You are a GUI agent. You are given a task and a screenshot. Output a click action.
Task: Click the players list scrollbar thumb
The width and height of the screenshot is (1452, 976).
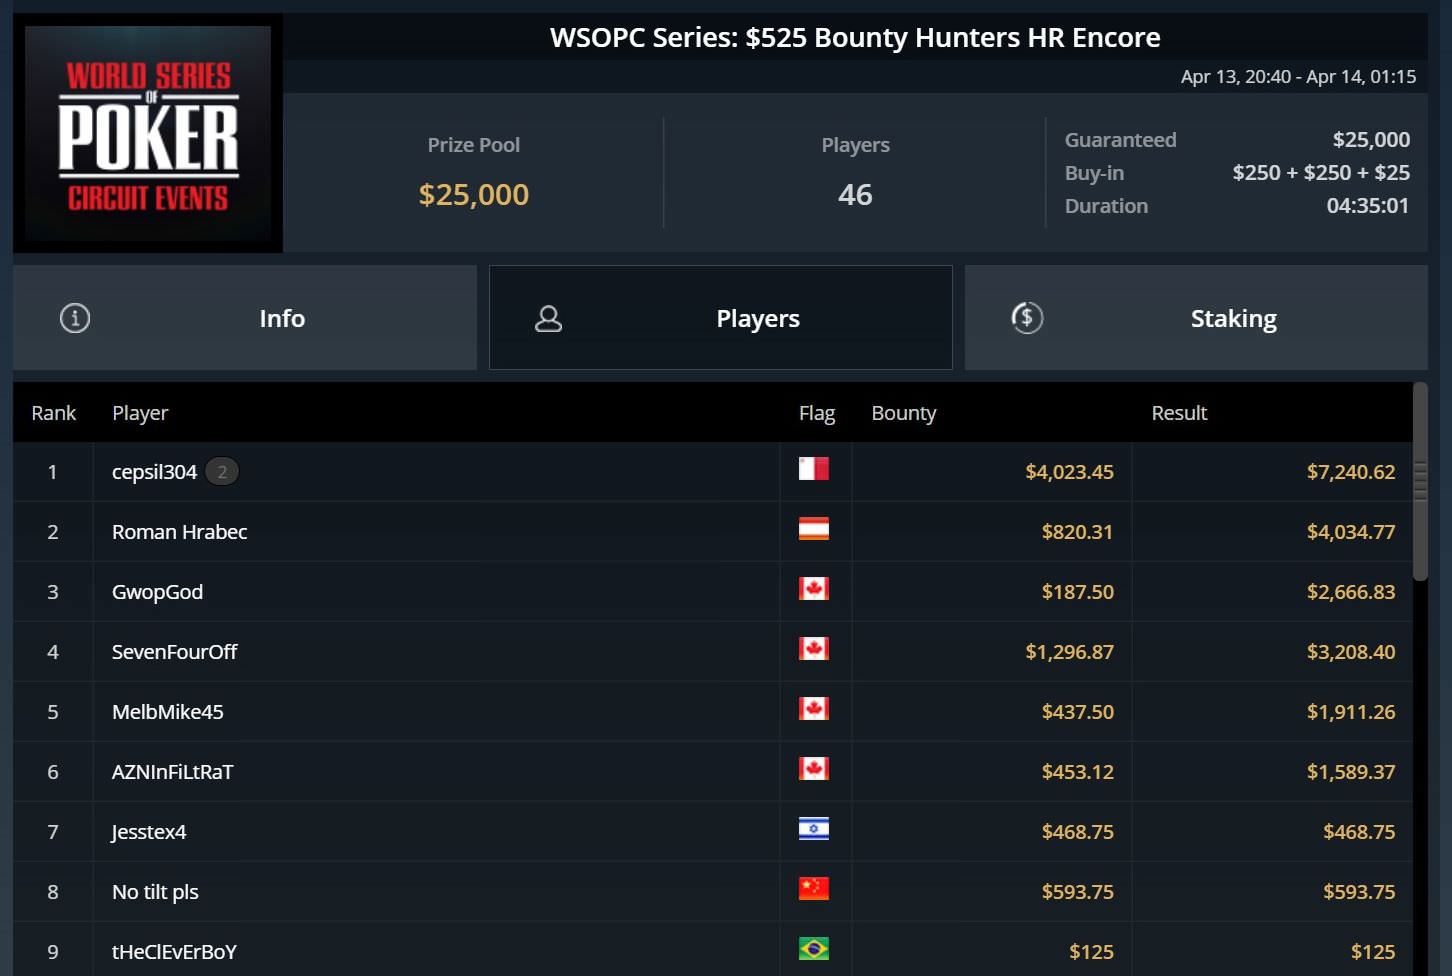point(1420,480)
